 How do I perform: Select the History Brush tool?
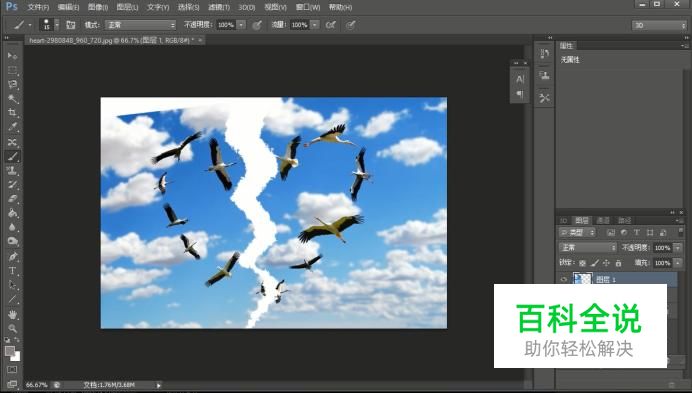[x=12, y=185]
